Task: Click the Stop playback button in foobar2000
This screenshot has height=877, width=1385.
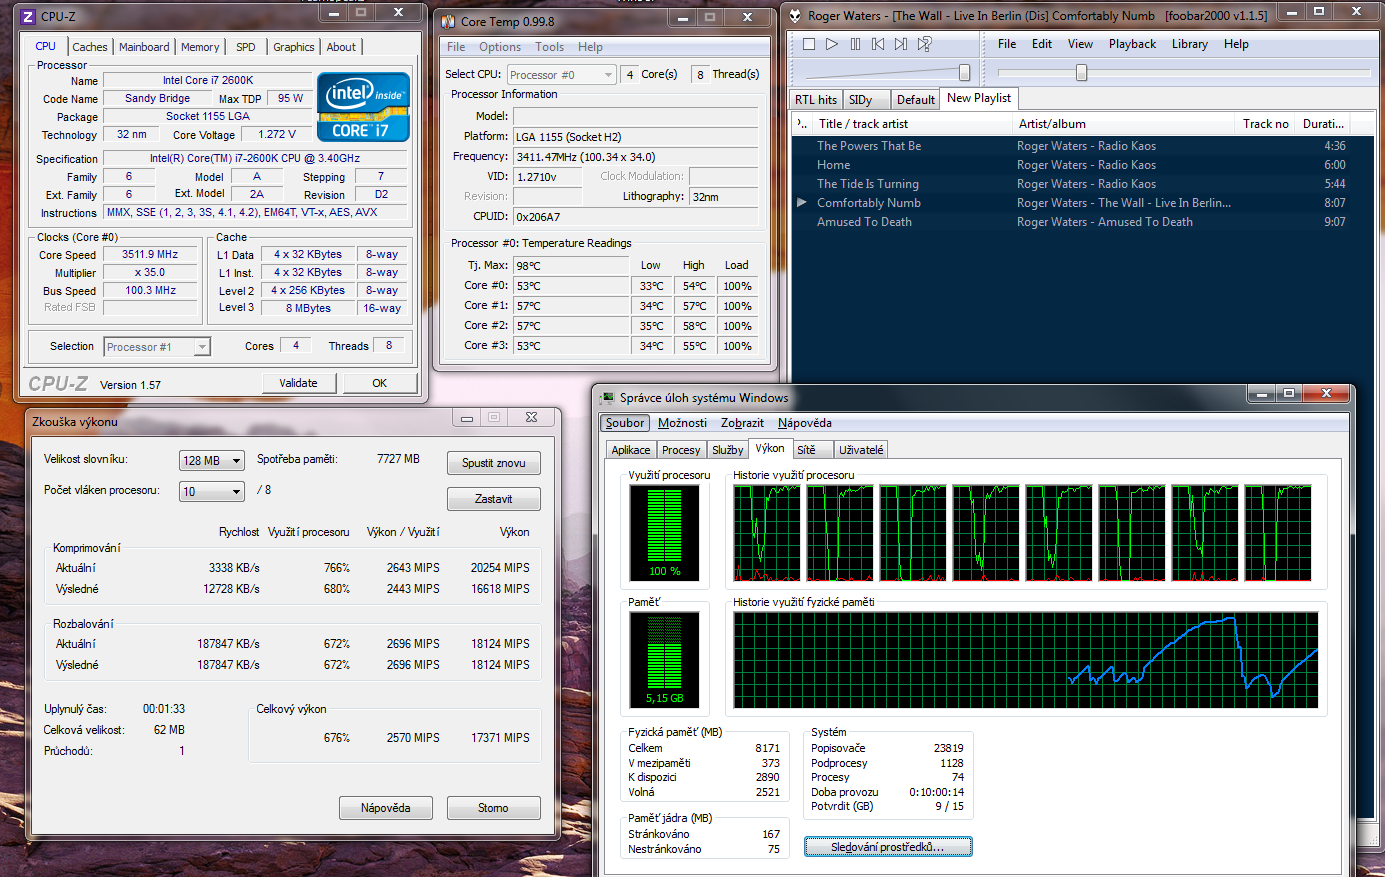Action: (x=809, y=44)
